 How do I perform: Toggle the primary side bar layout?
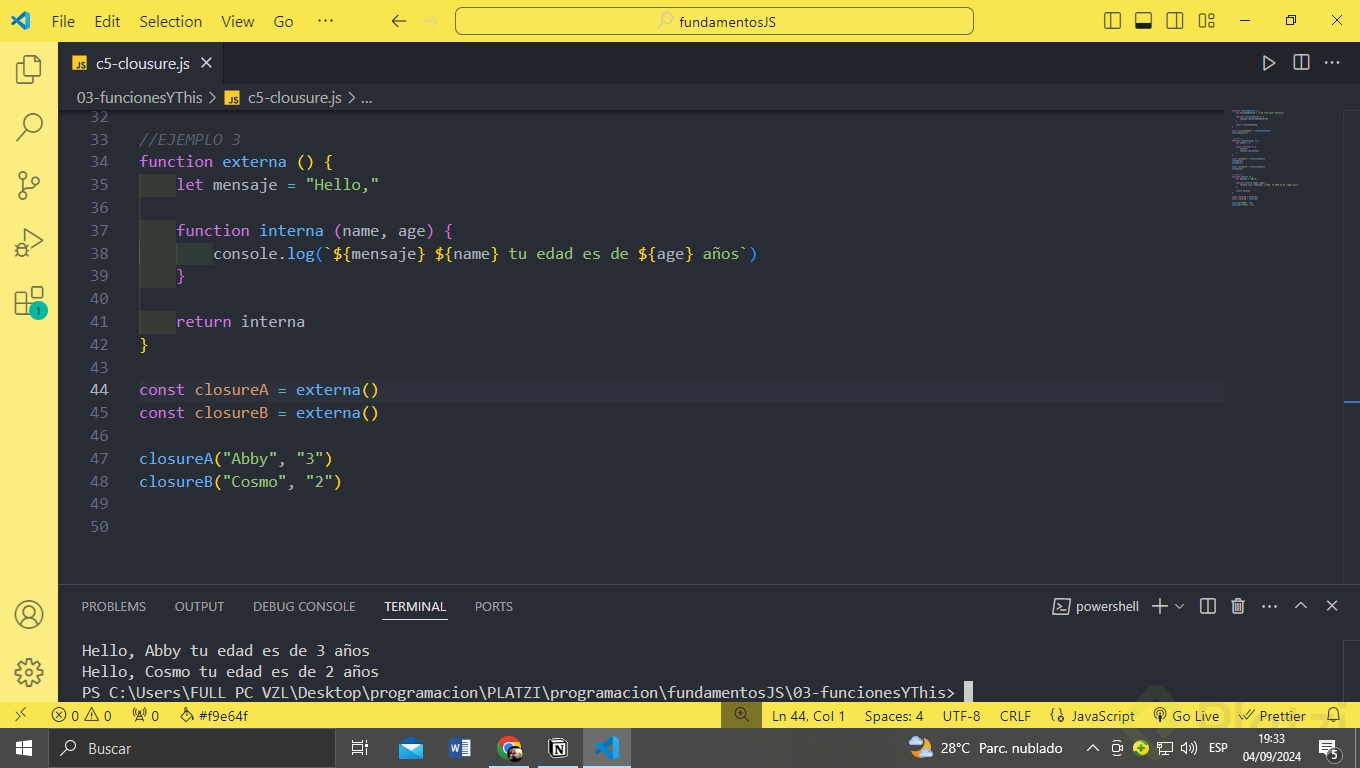pyautogui.click(x=1112, y=21)
